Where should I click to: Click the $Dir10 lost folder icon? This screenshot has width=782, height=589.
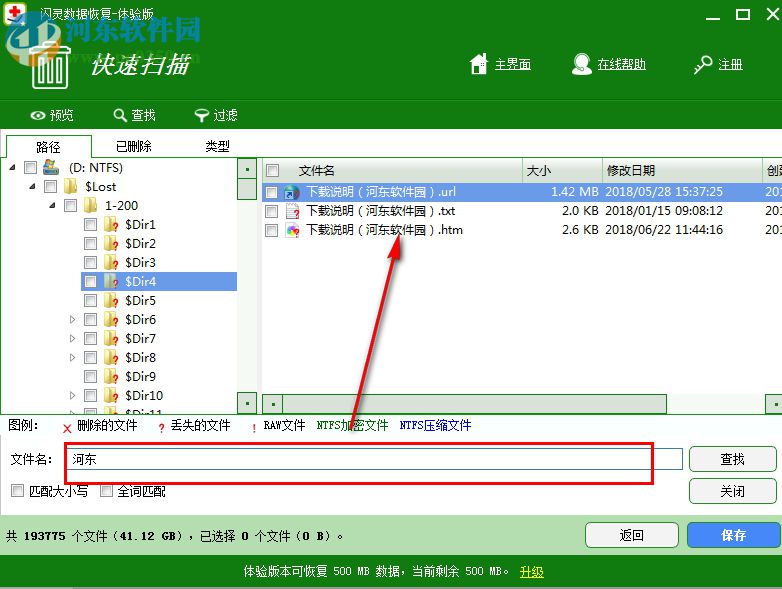point(111,395)
